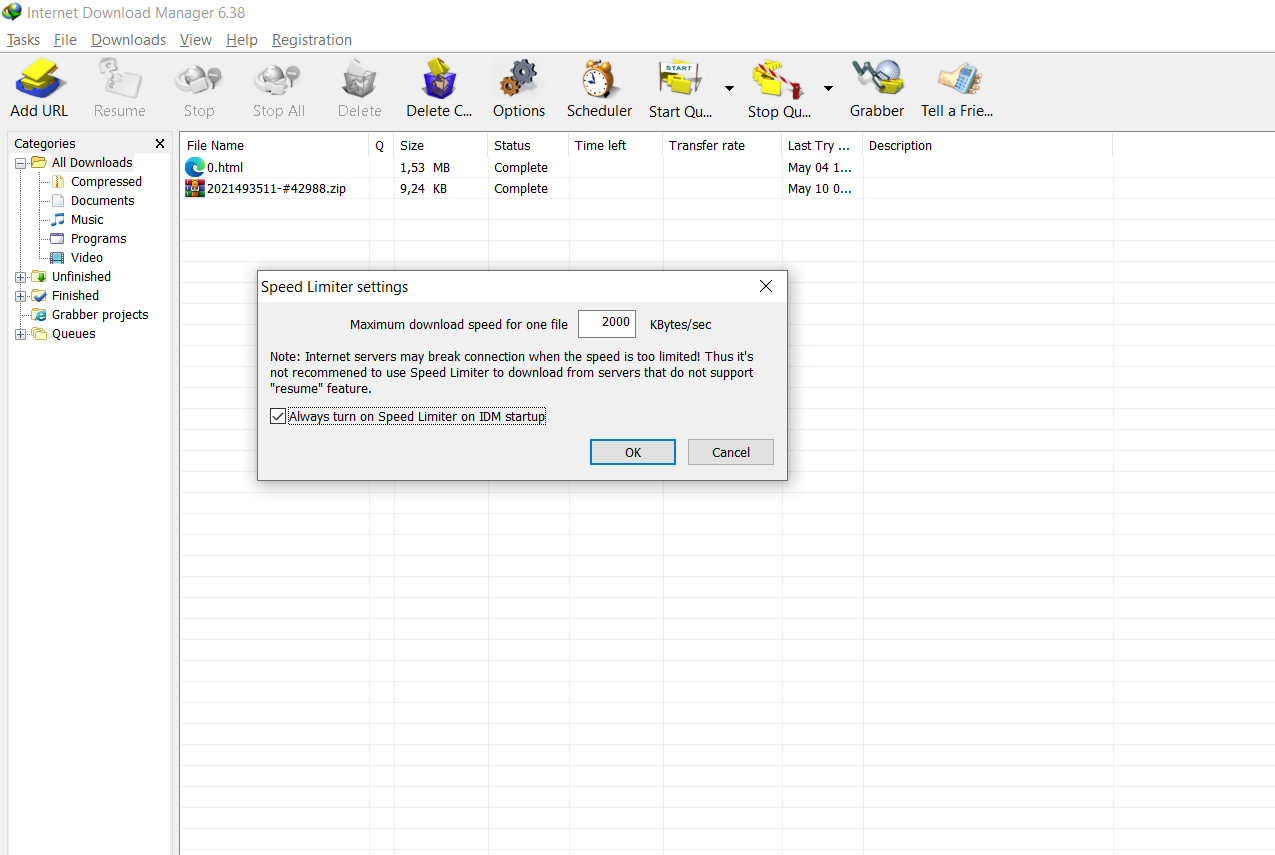Expand the Finished tree node

(x=20, y=296)
